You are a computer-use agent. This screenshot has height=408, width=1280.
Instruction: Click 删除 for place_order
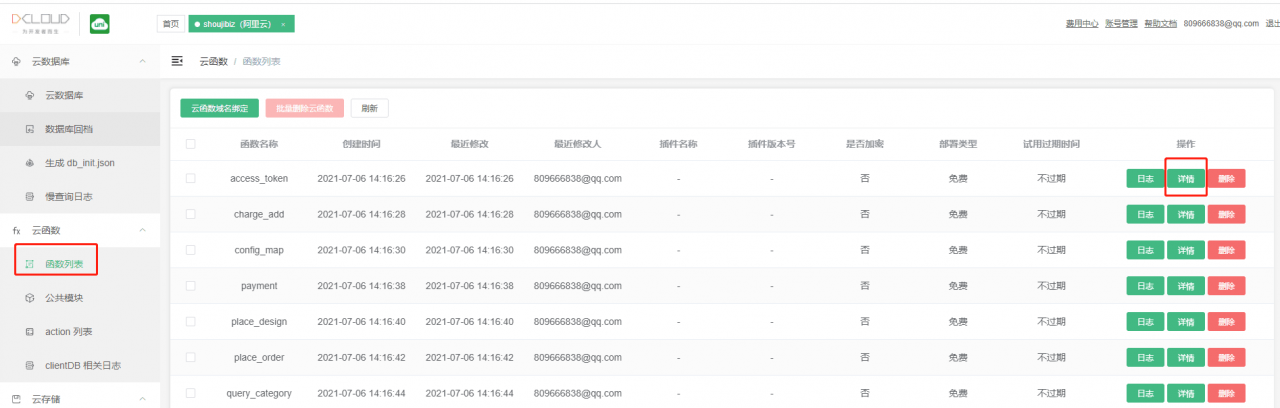point(1227,357)
